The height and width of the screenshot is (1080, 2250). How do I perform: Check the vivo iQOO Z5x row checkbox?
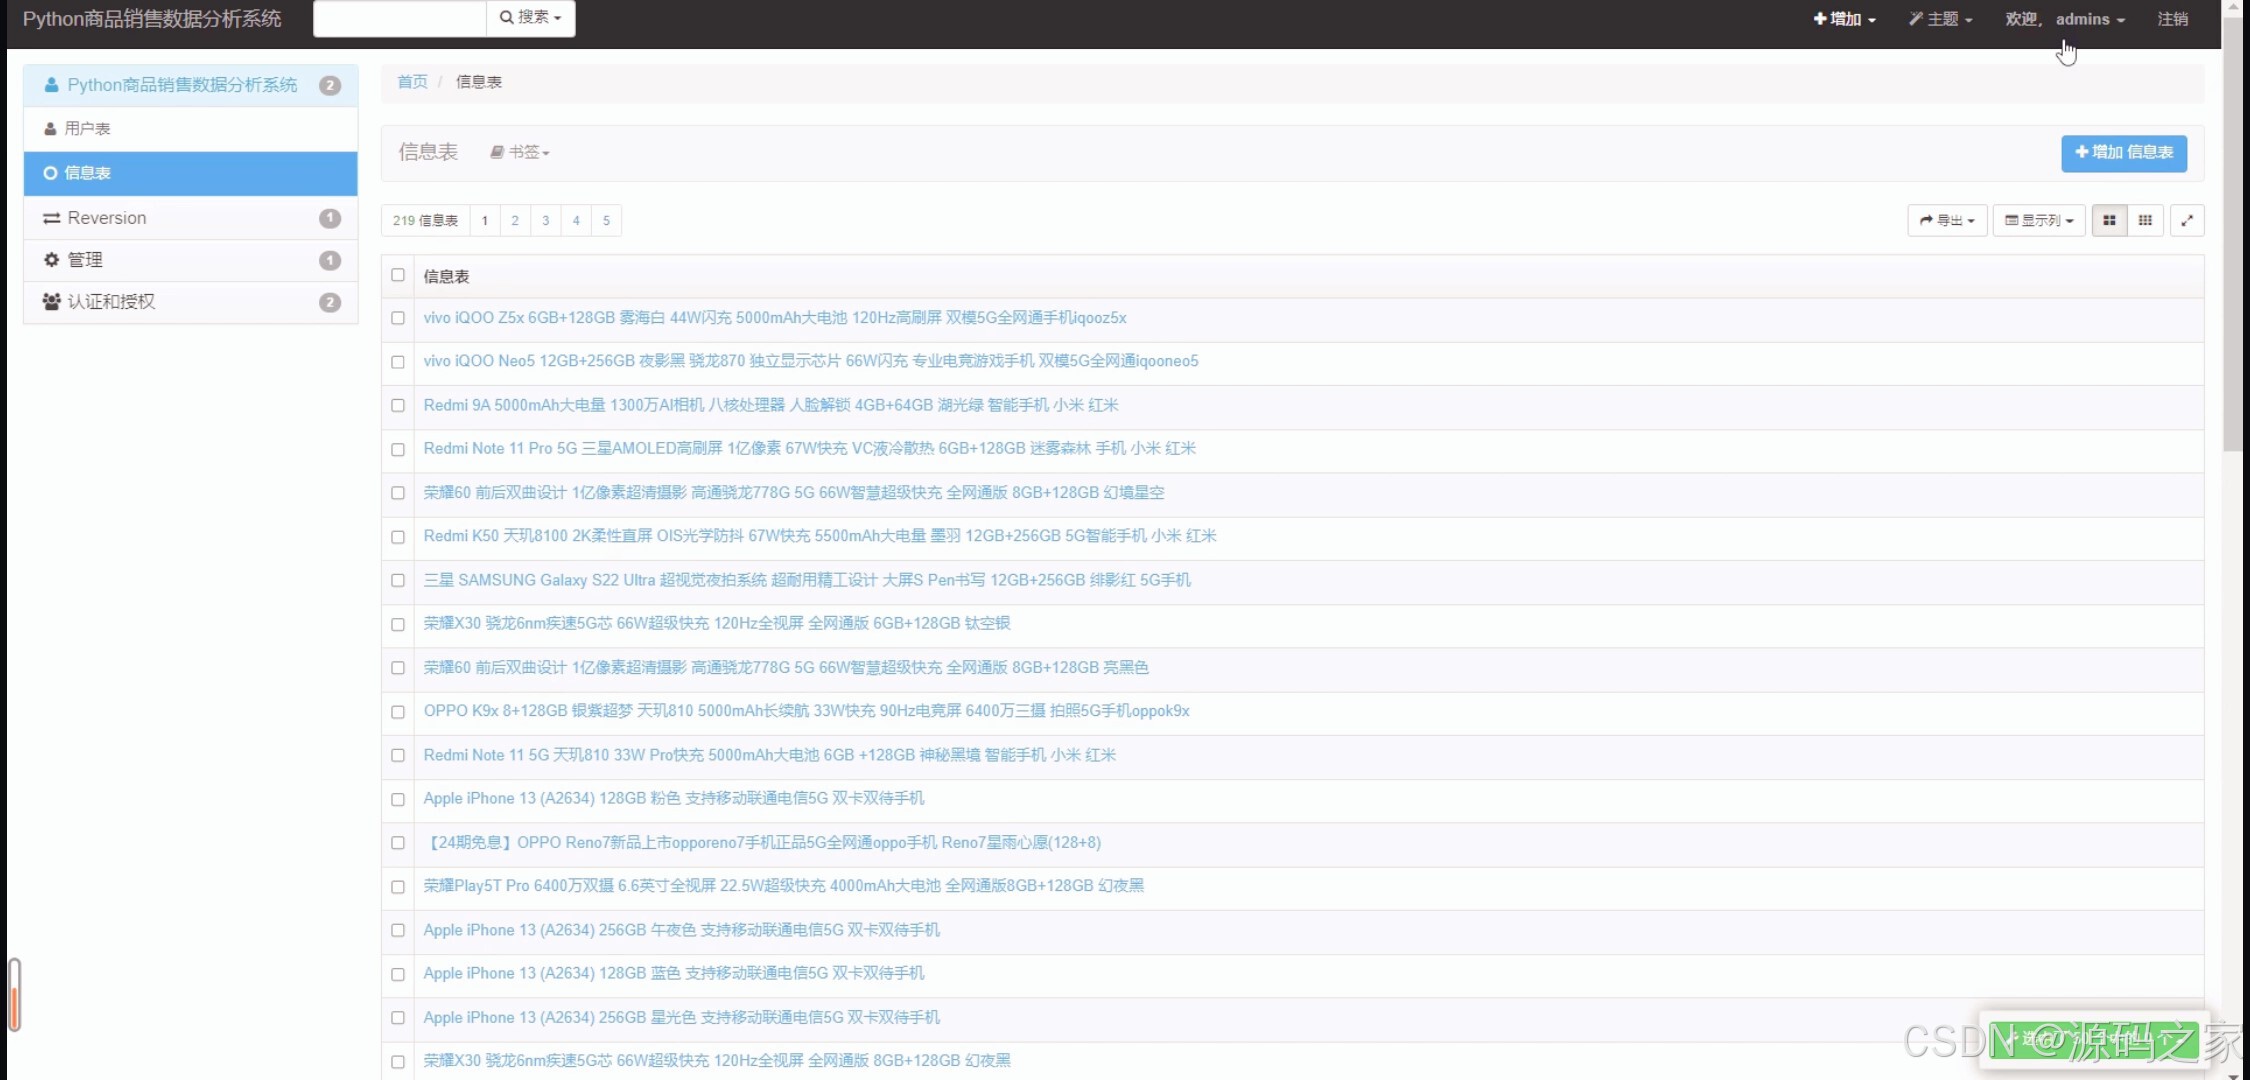(398, 318)
